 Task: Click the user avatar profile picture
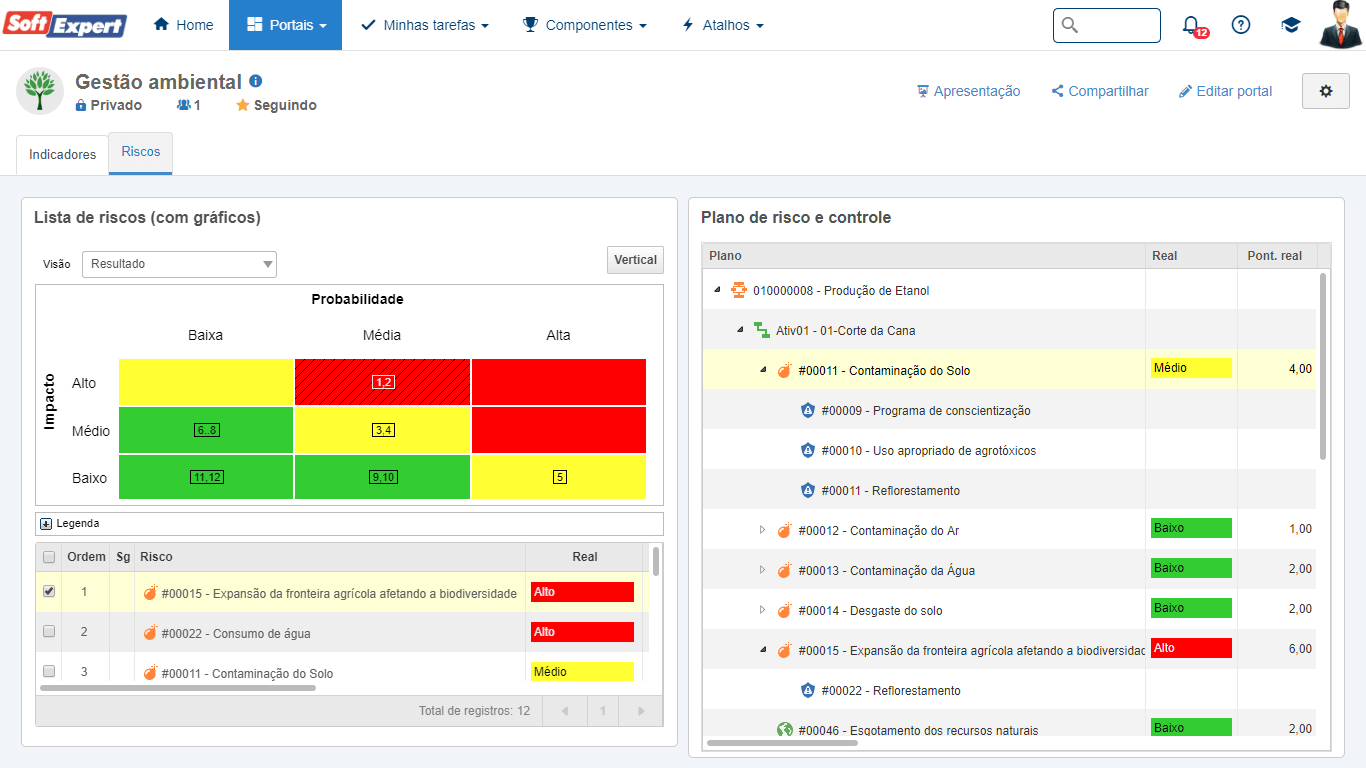coord(1340,25)
